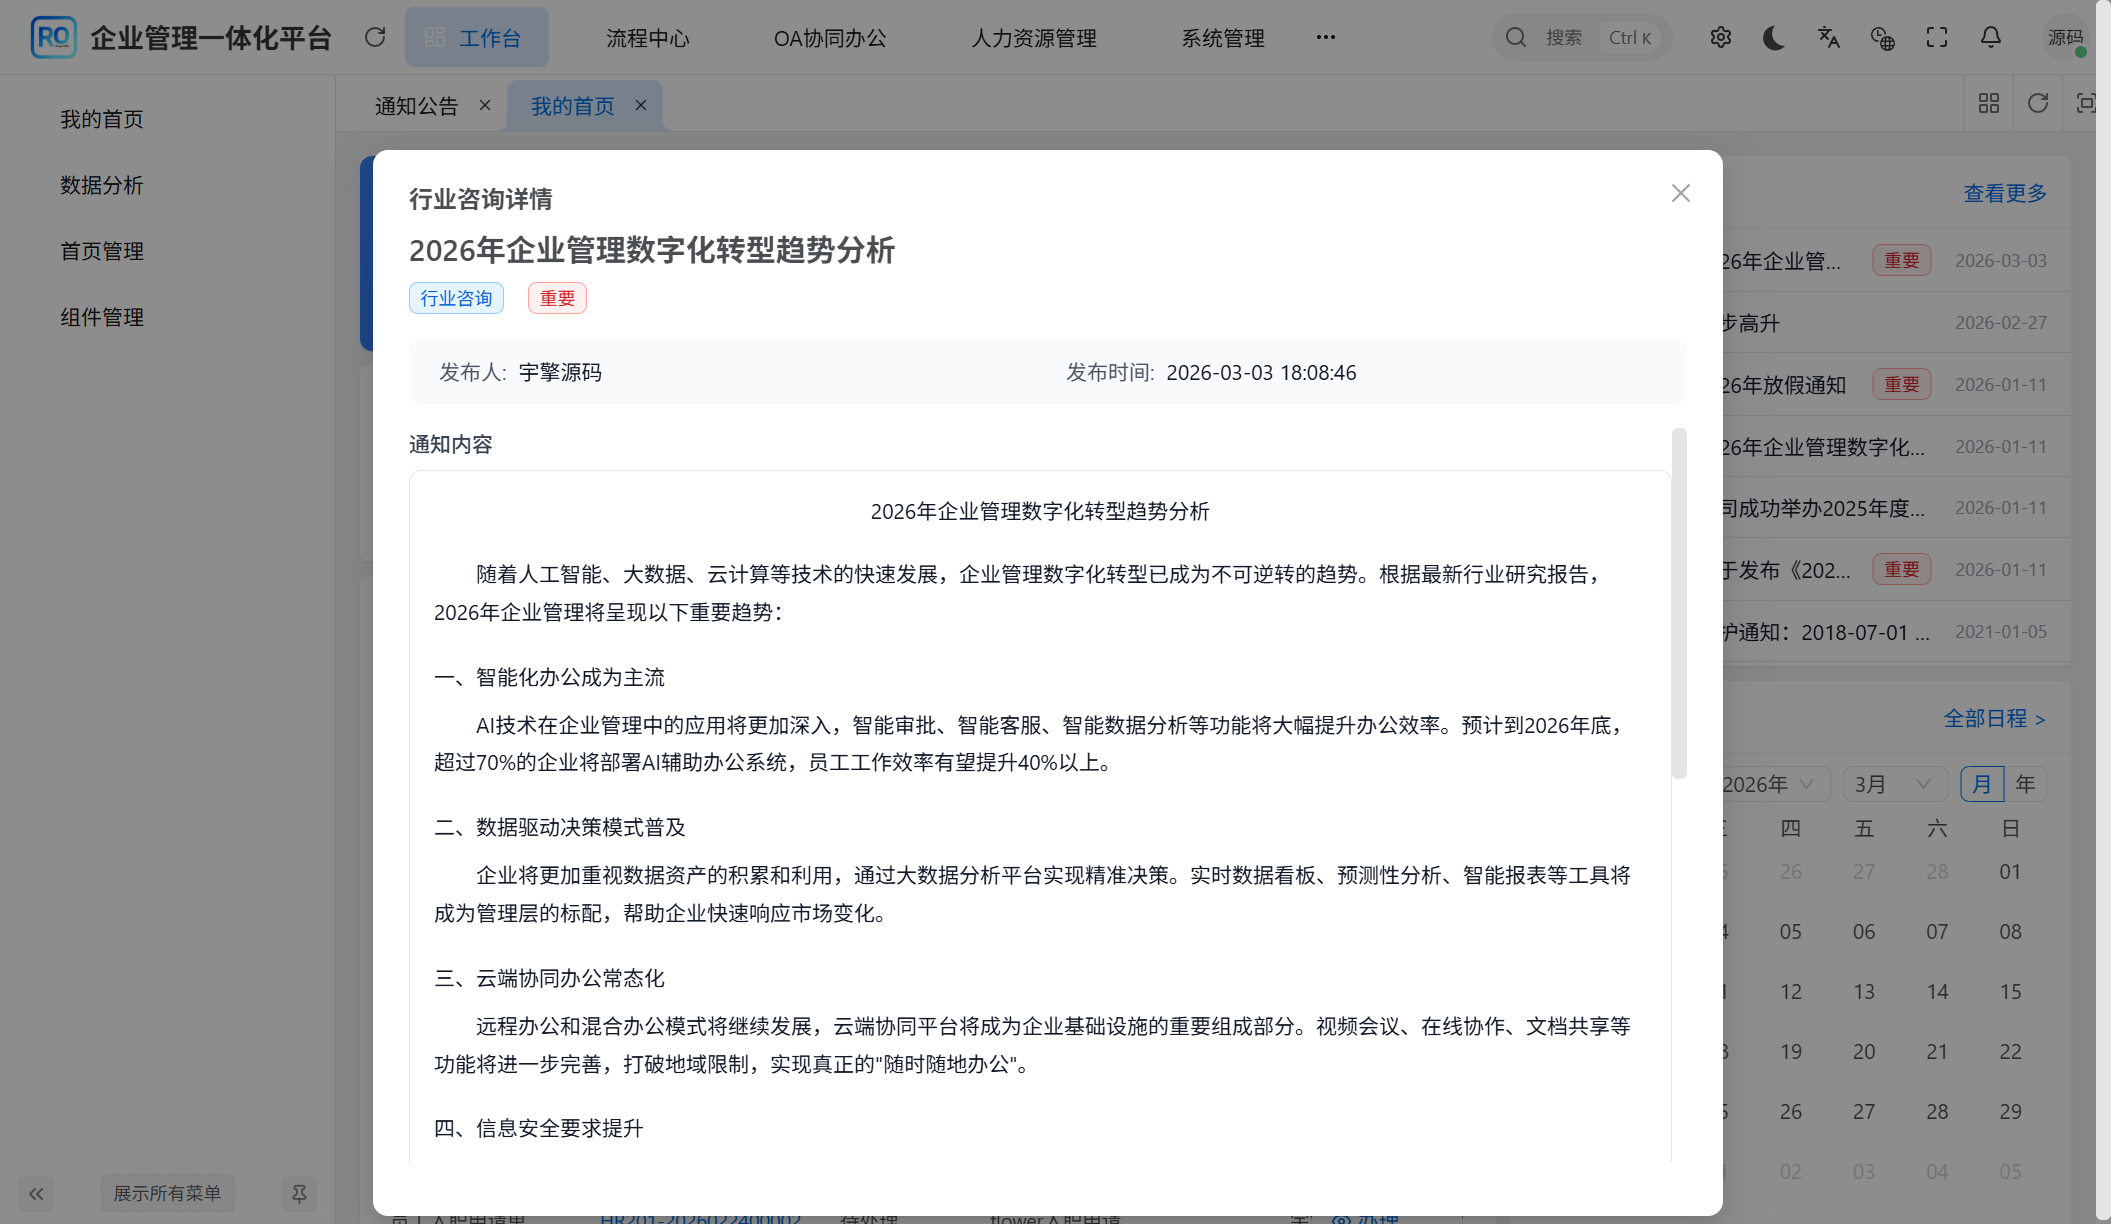
Task: Collapse the sidebar with the double-arrow toggle
Action: pos(36,1193)
